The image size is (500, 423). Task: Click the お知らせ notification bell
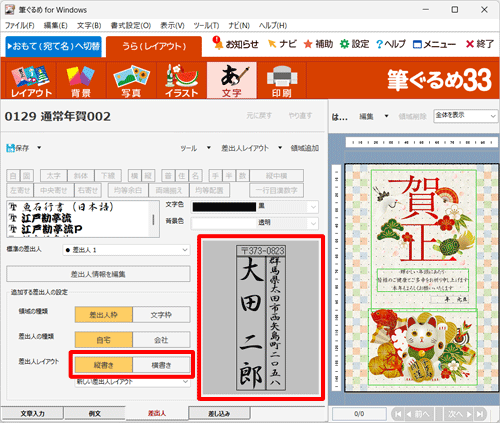pyautogui.click(x=218, y=43)
